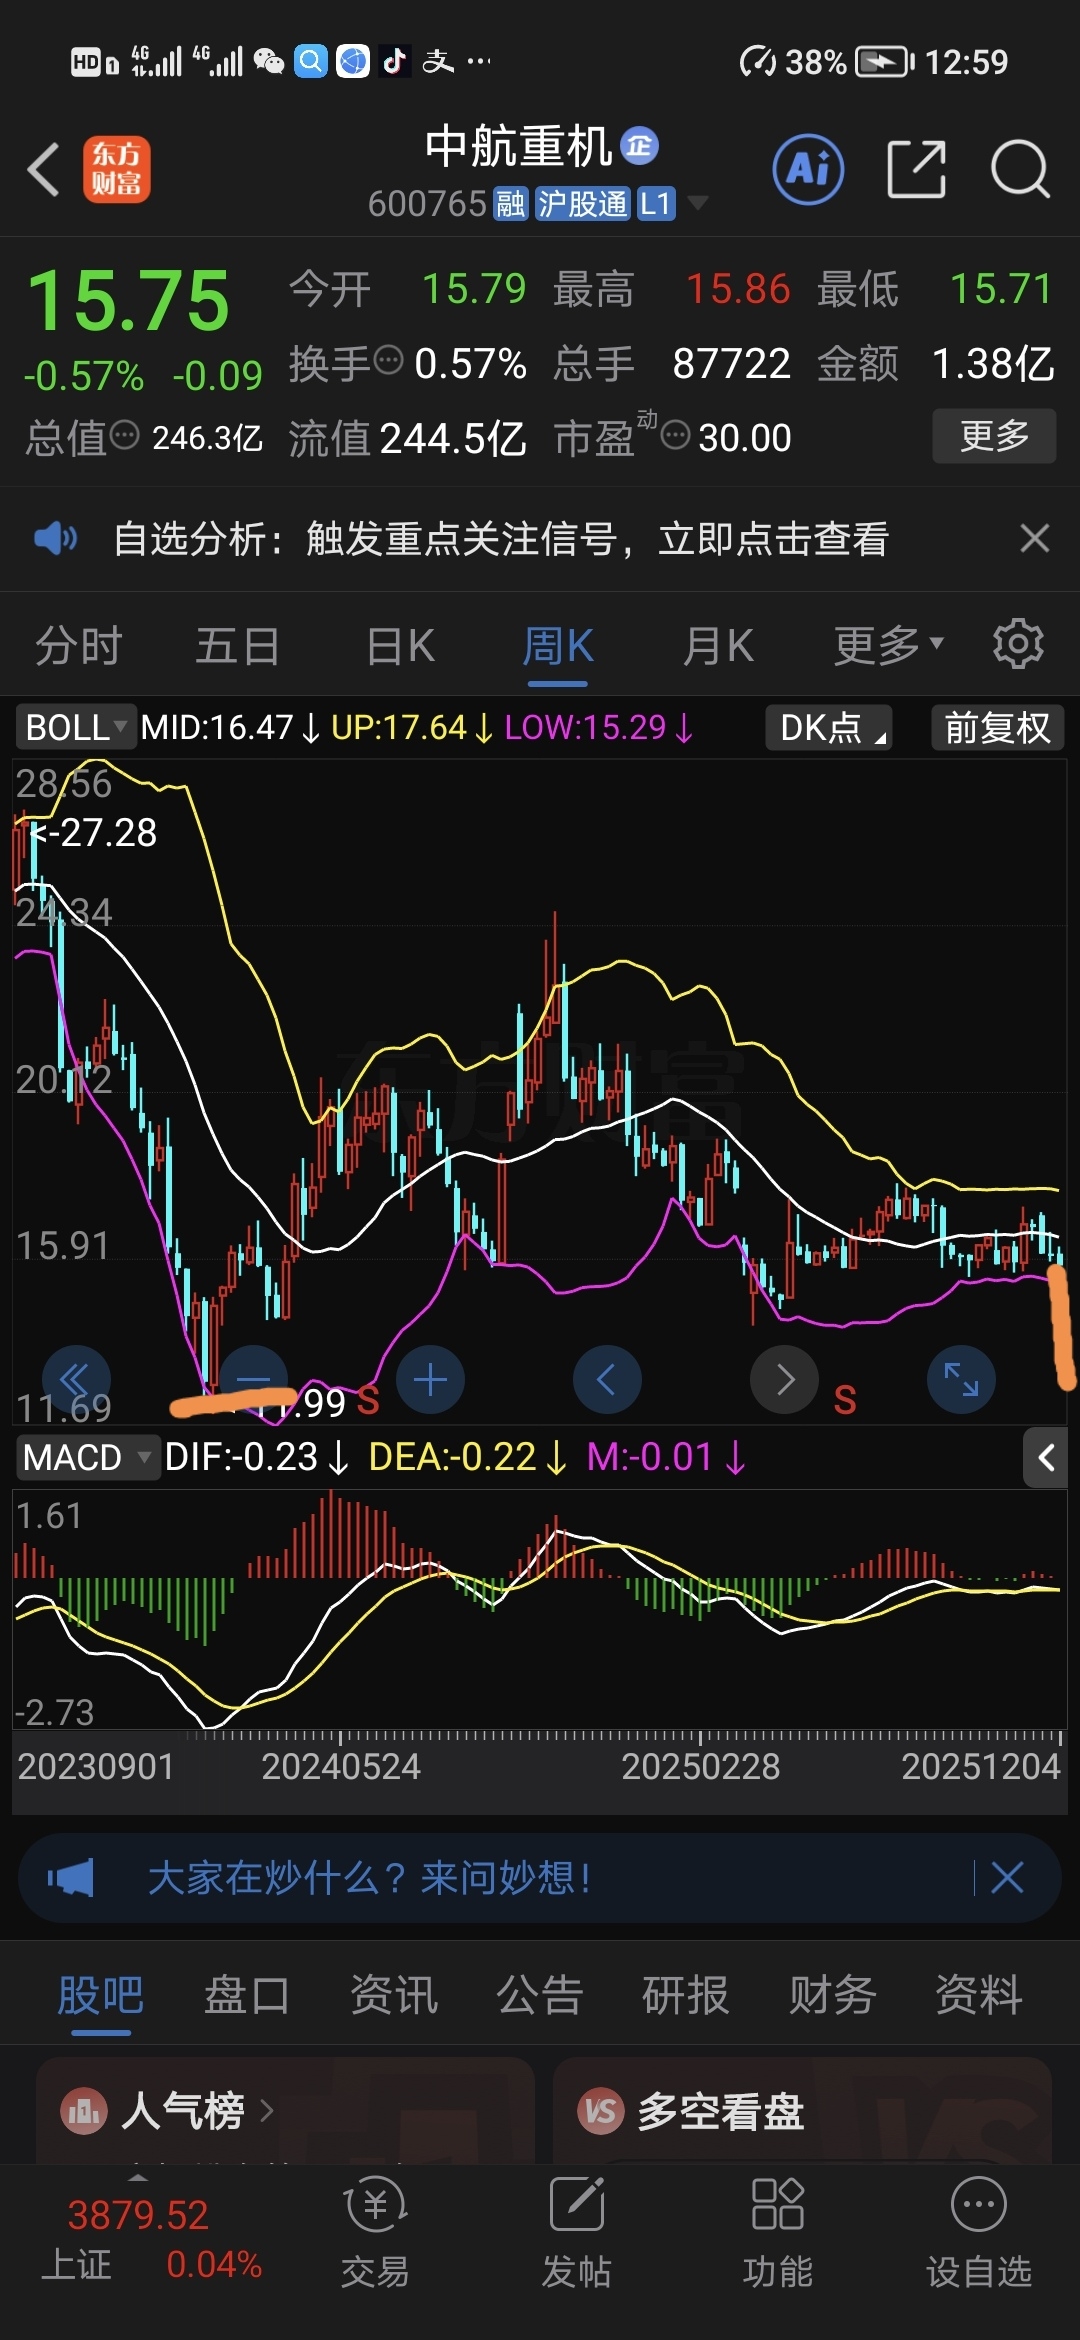Tap the 总手 87722 value
The width and height of the screenshot is (1080, 2340).
tap(731, 363)
